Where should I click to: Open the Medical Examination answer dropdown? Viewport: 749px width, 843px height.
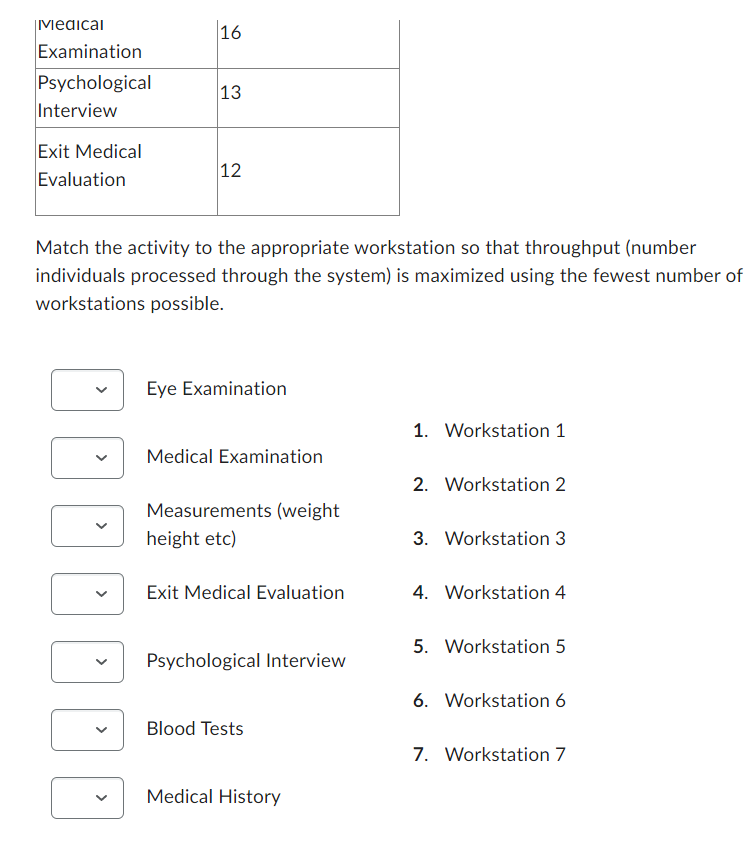(x=87, y=458)
